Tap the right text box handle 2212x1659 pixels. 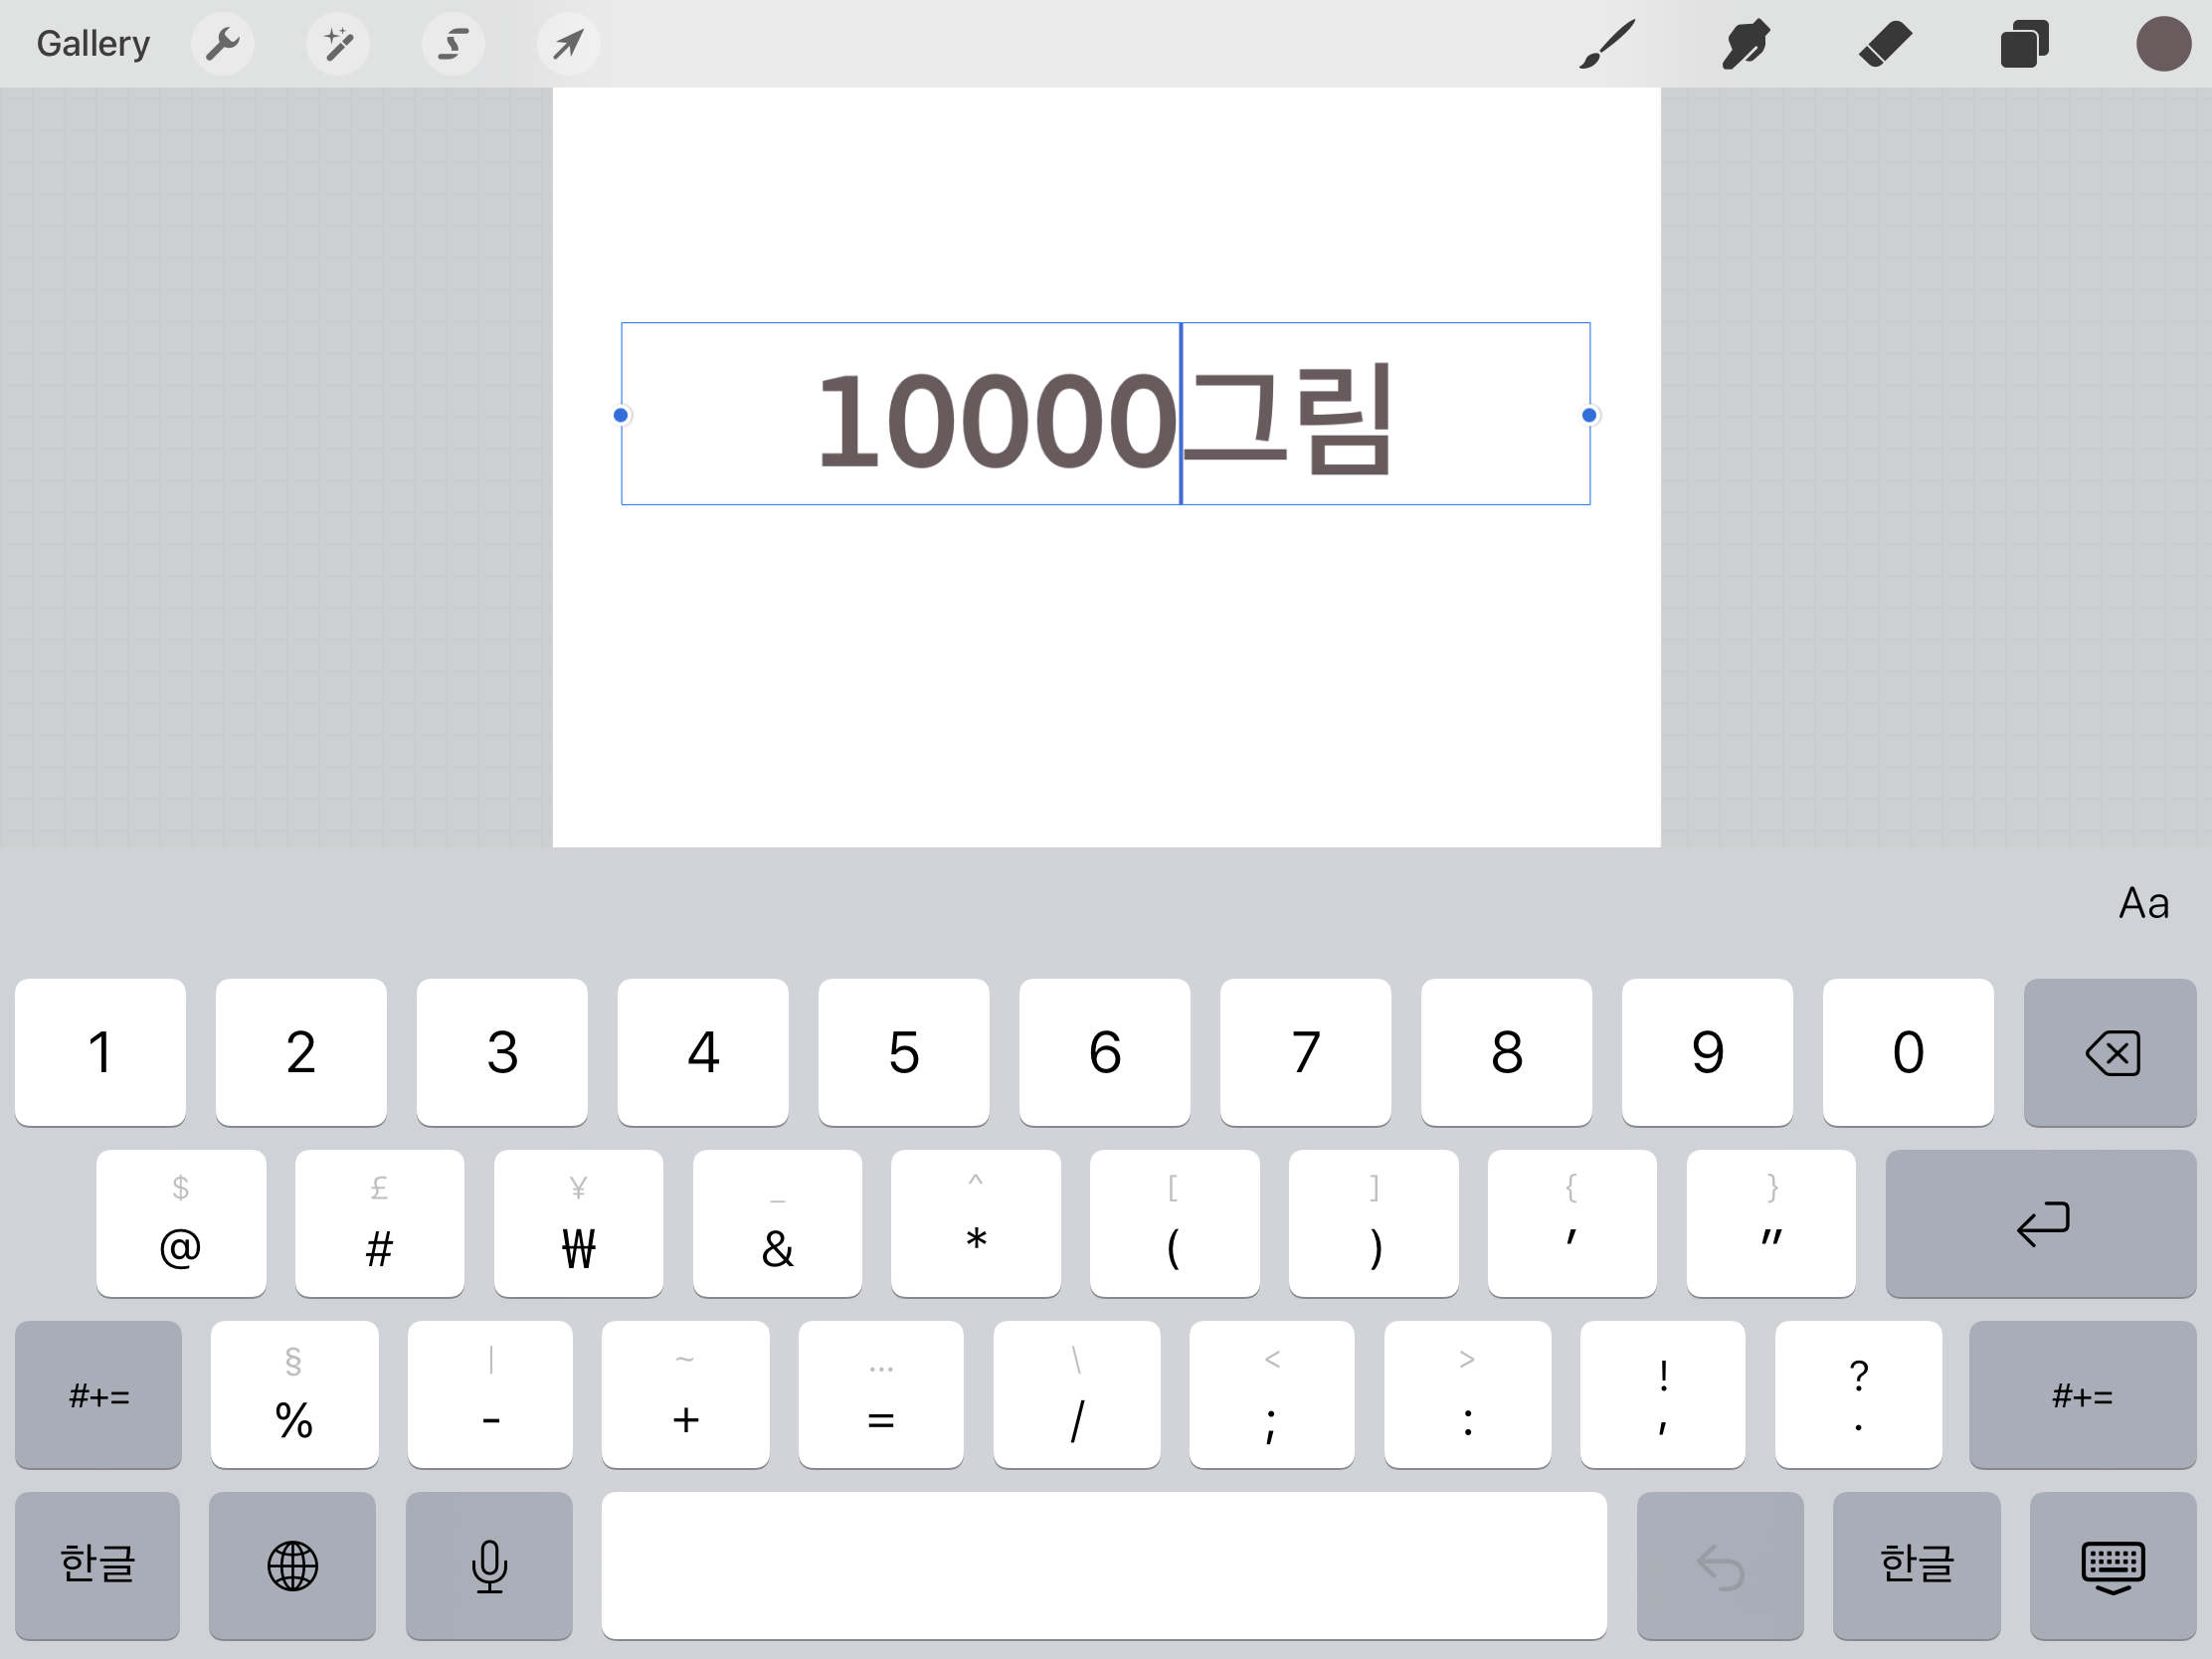1589,415
